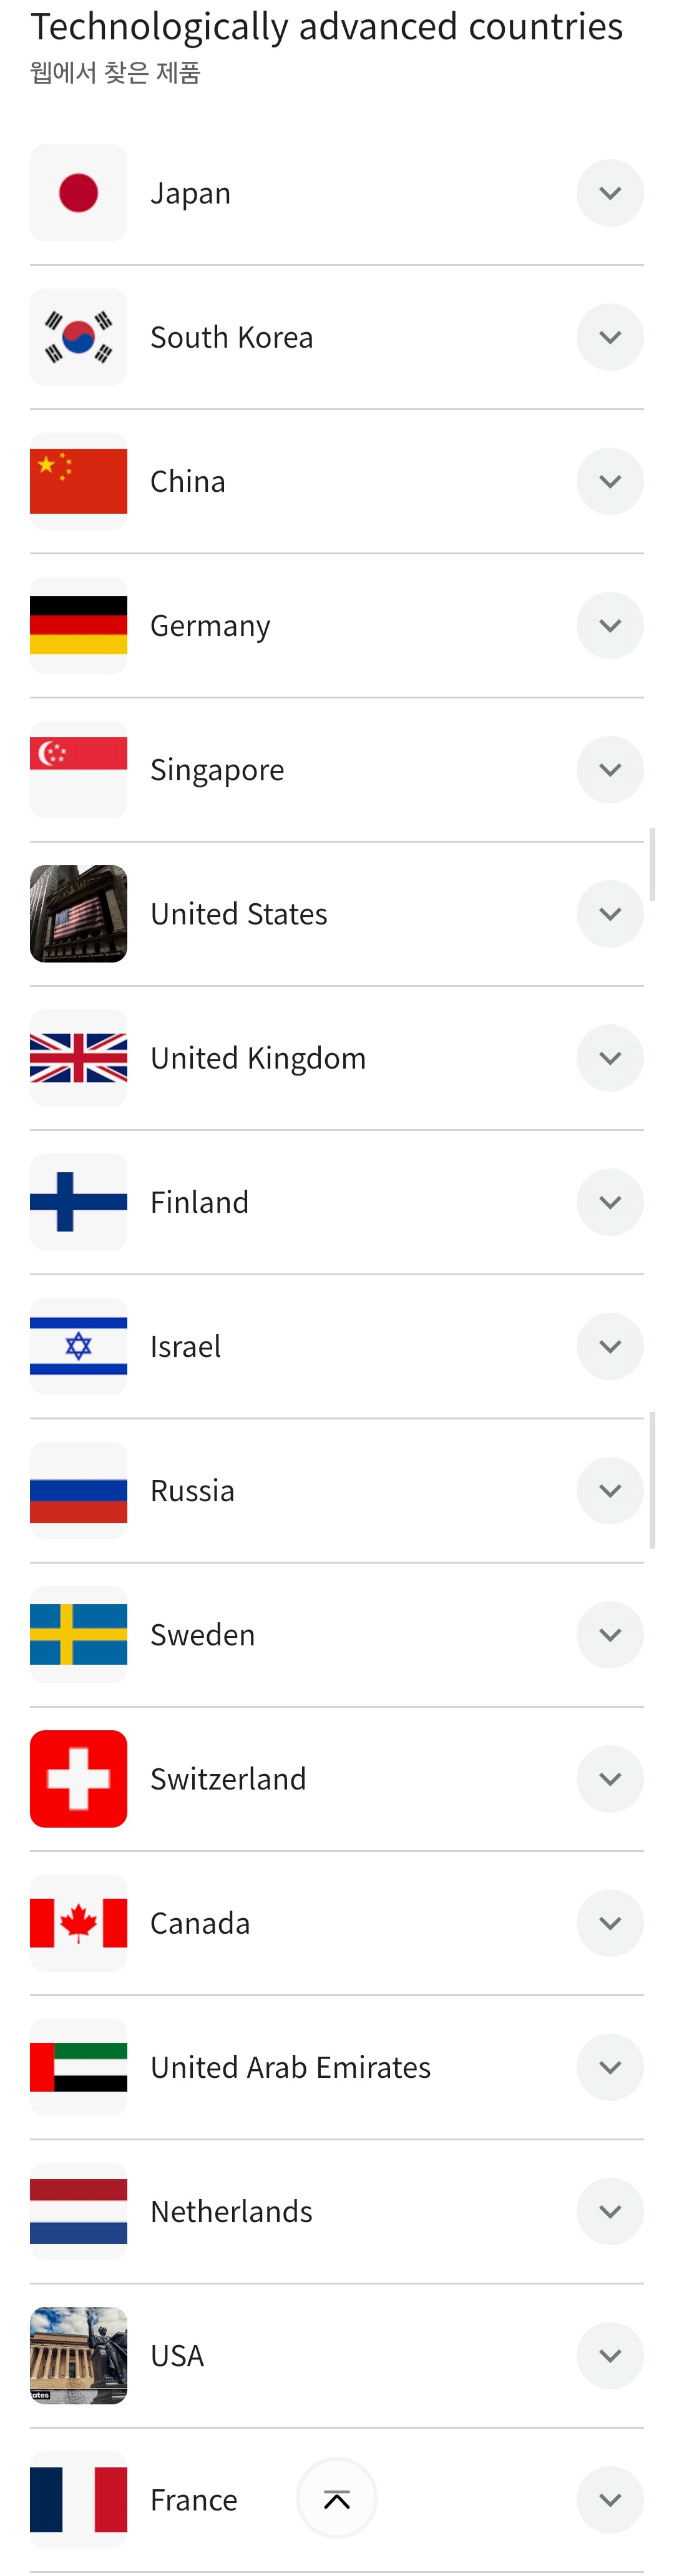Expand the France entry chevron
This screenshot has width=674, height=2576.
click(610, 2498)
